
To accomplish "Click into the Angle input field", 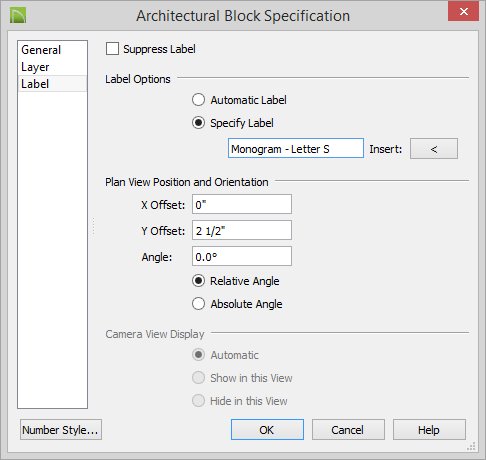I will click(242, 256).
